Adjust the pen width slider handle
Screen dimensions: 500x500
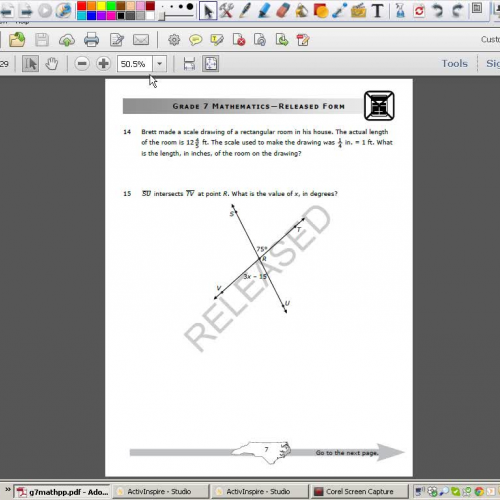point(162,16)
